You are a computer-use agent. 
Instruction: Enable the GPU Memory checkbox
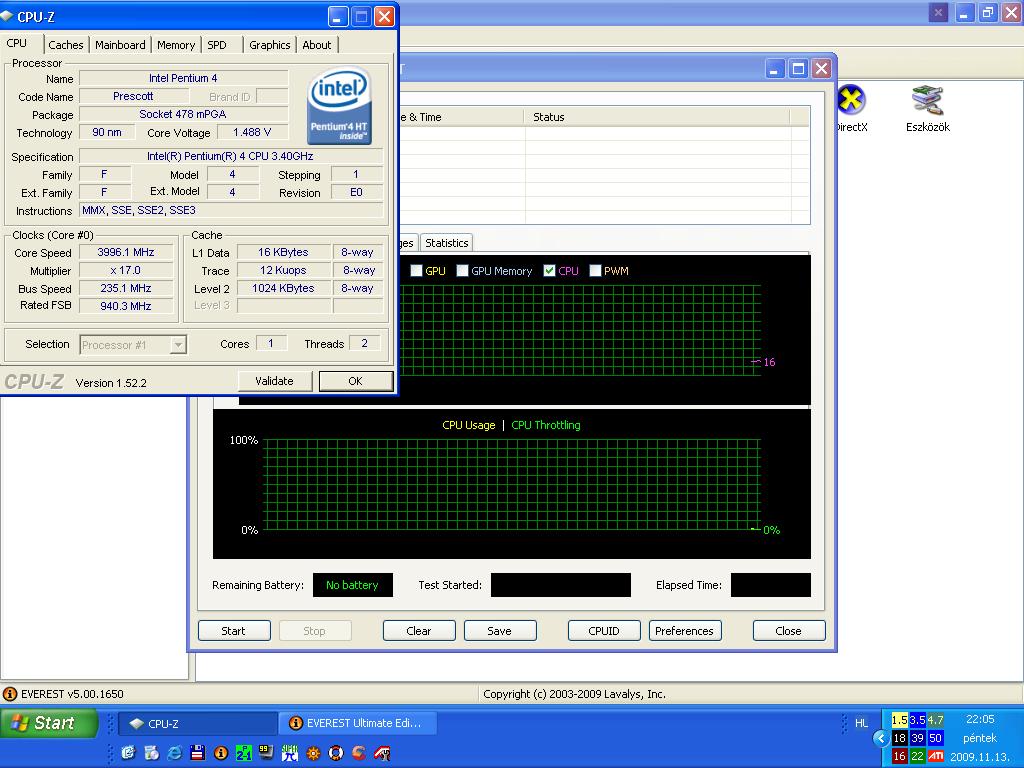tap(463, 271)
